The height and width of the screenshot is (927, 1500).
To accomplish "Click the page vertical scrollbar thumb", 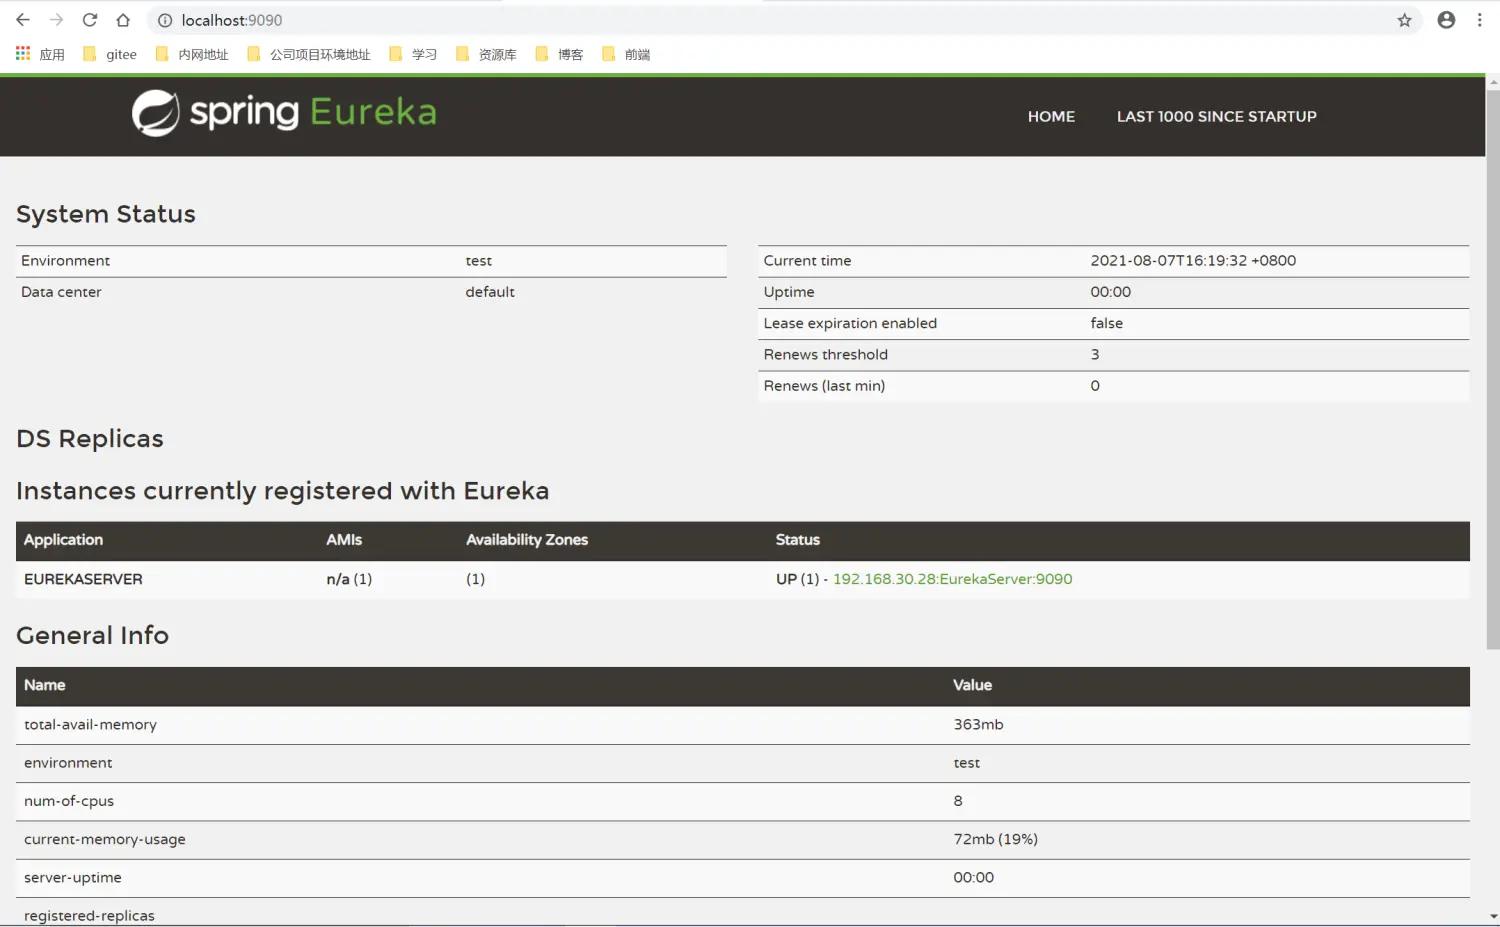I will 1493,370.
